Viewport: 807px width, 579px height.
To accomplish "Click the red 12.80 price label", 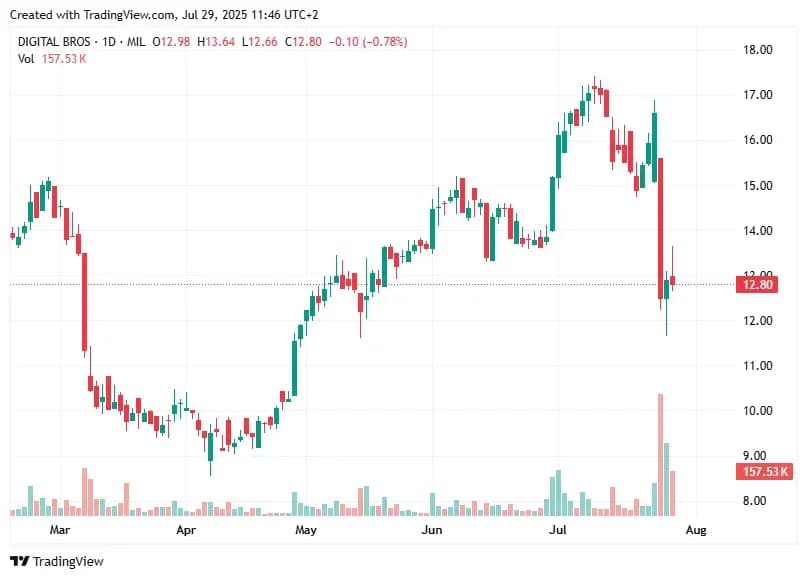I will tap(757, 285).
